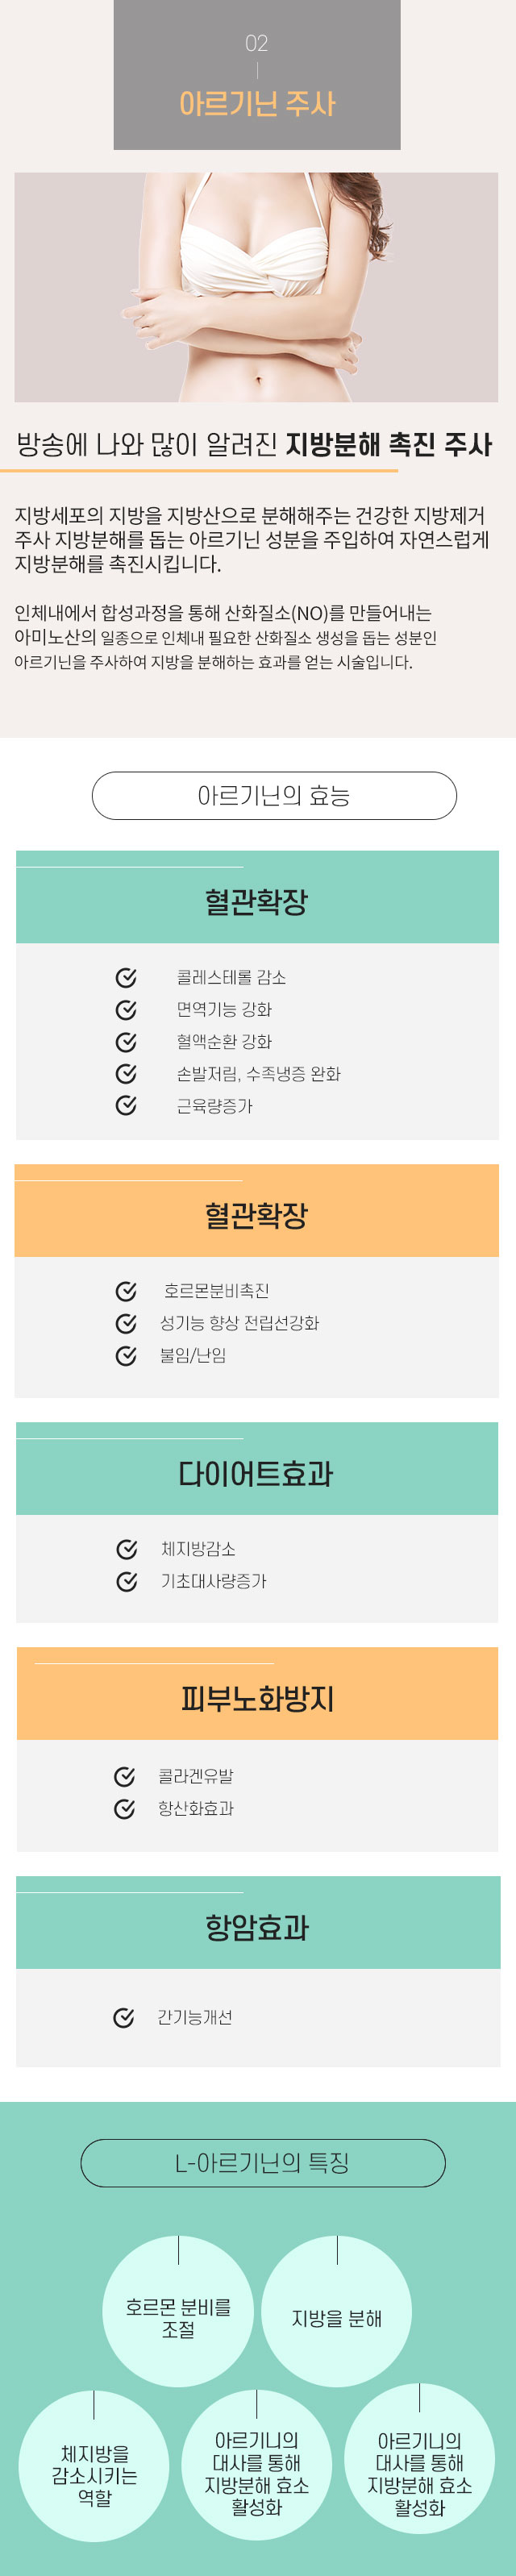Click the check icon next to 간기능개선
The image size is (516, 2576).
coord(124,2017)
